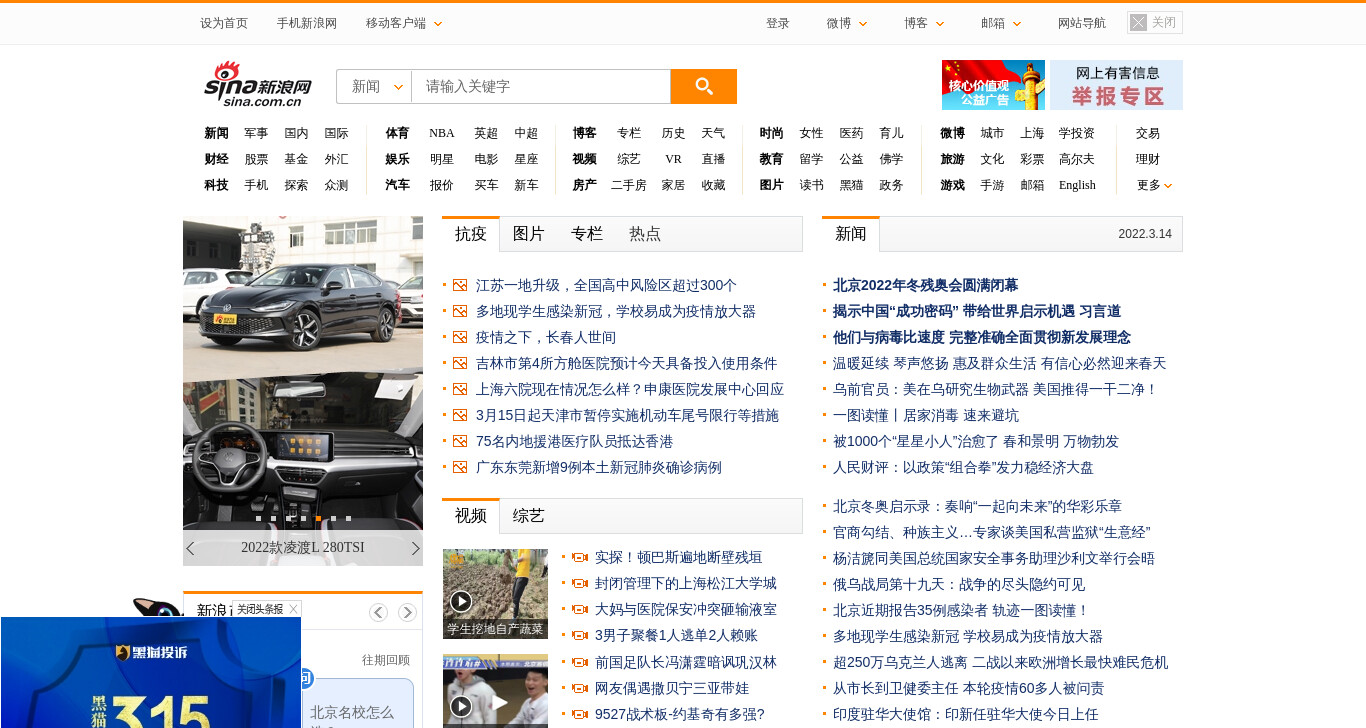This screenshot has height=728, width=1366.
Task: Switch to the 热点 tab
Action: 645,234
